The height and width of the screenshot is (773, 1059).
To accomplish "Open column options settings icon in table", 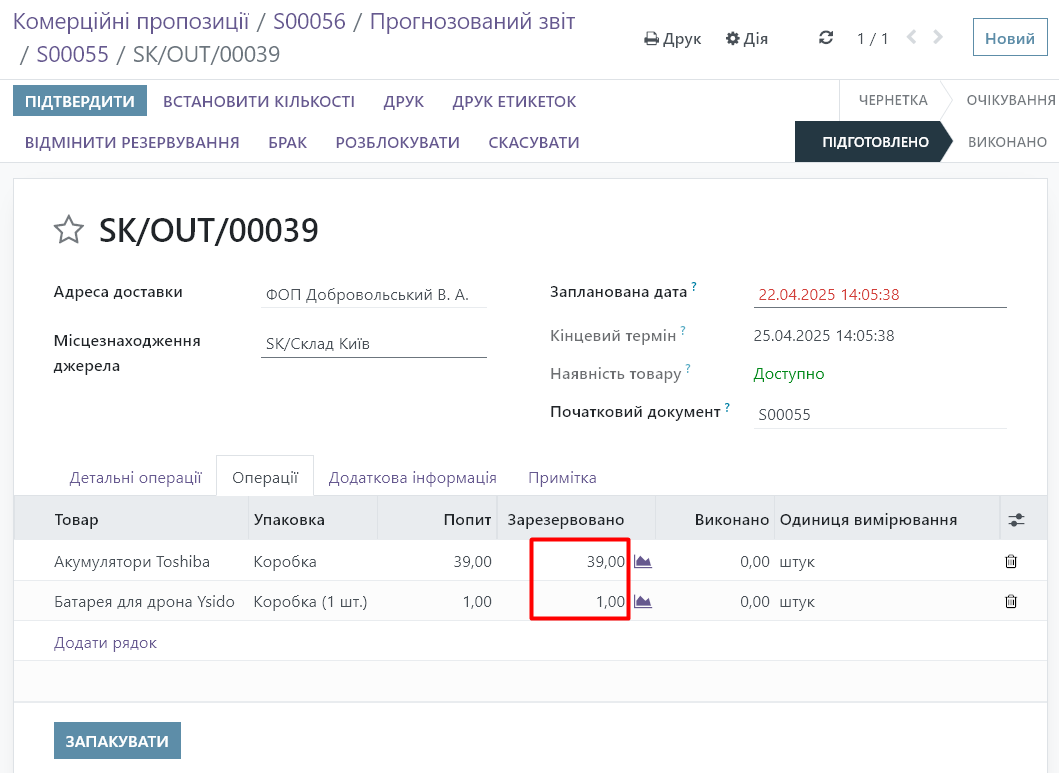I will pos(1016,520).
